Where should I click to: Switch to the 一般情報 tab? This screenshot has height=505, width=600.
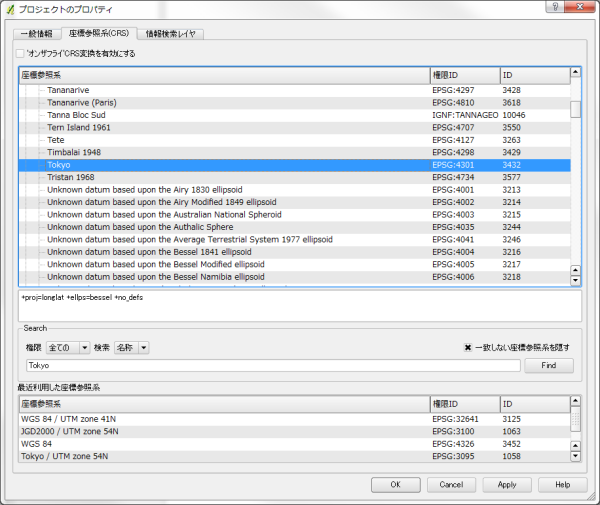37,34
